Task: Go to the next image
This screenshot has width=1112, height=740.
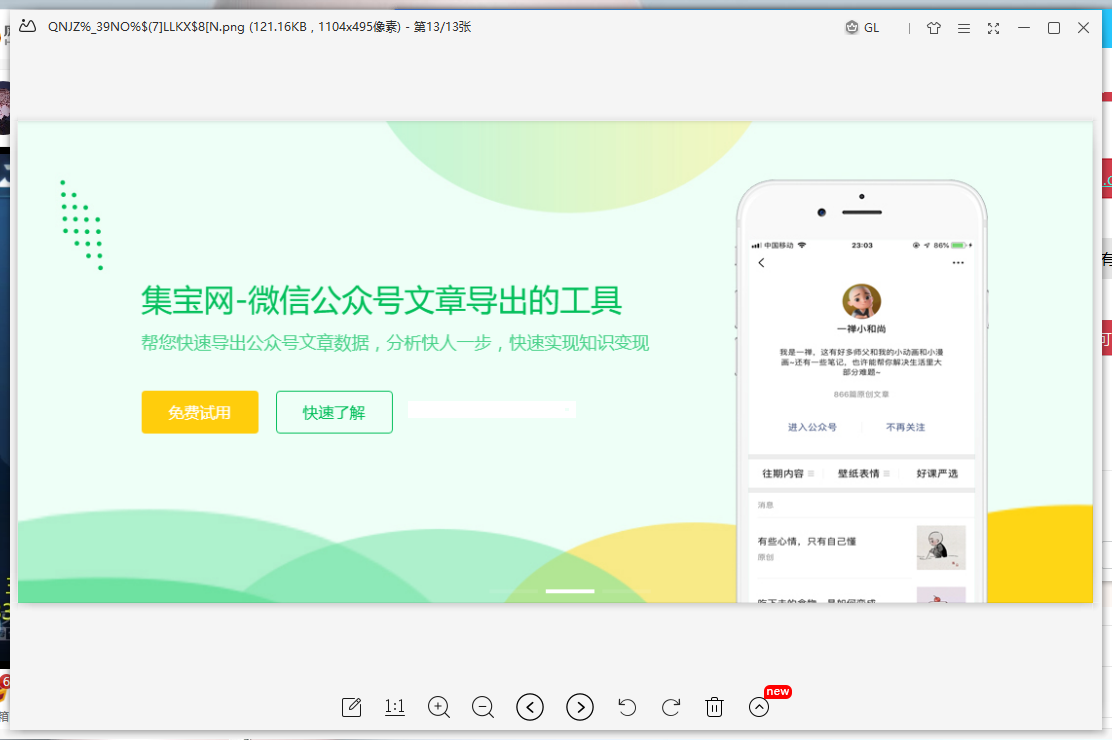Action: (580, 707)
